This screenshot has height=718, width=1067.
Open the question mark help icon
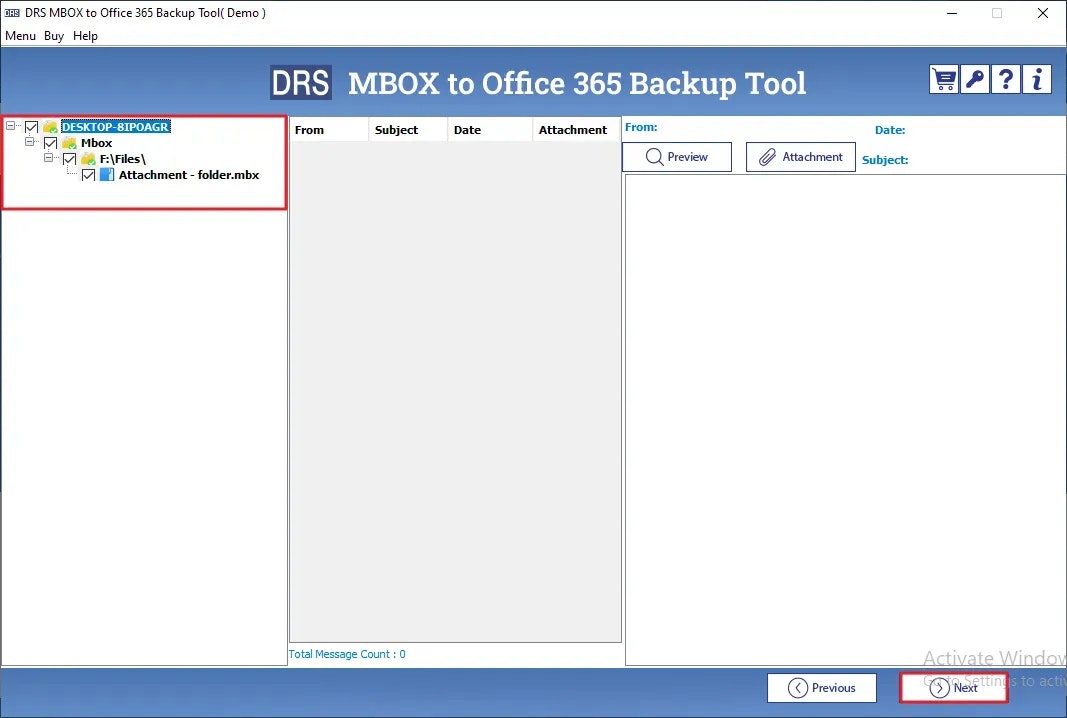tap(1006, 80)
